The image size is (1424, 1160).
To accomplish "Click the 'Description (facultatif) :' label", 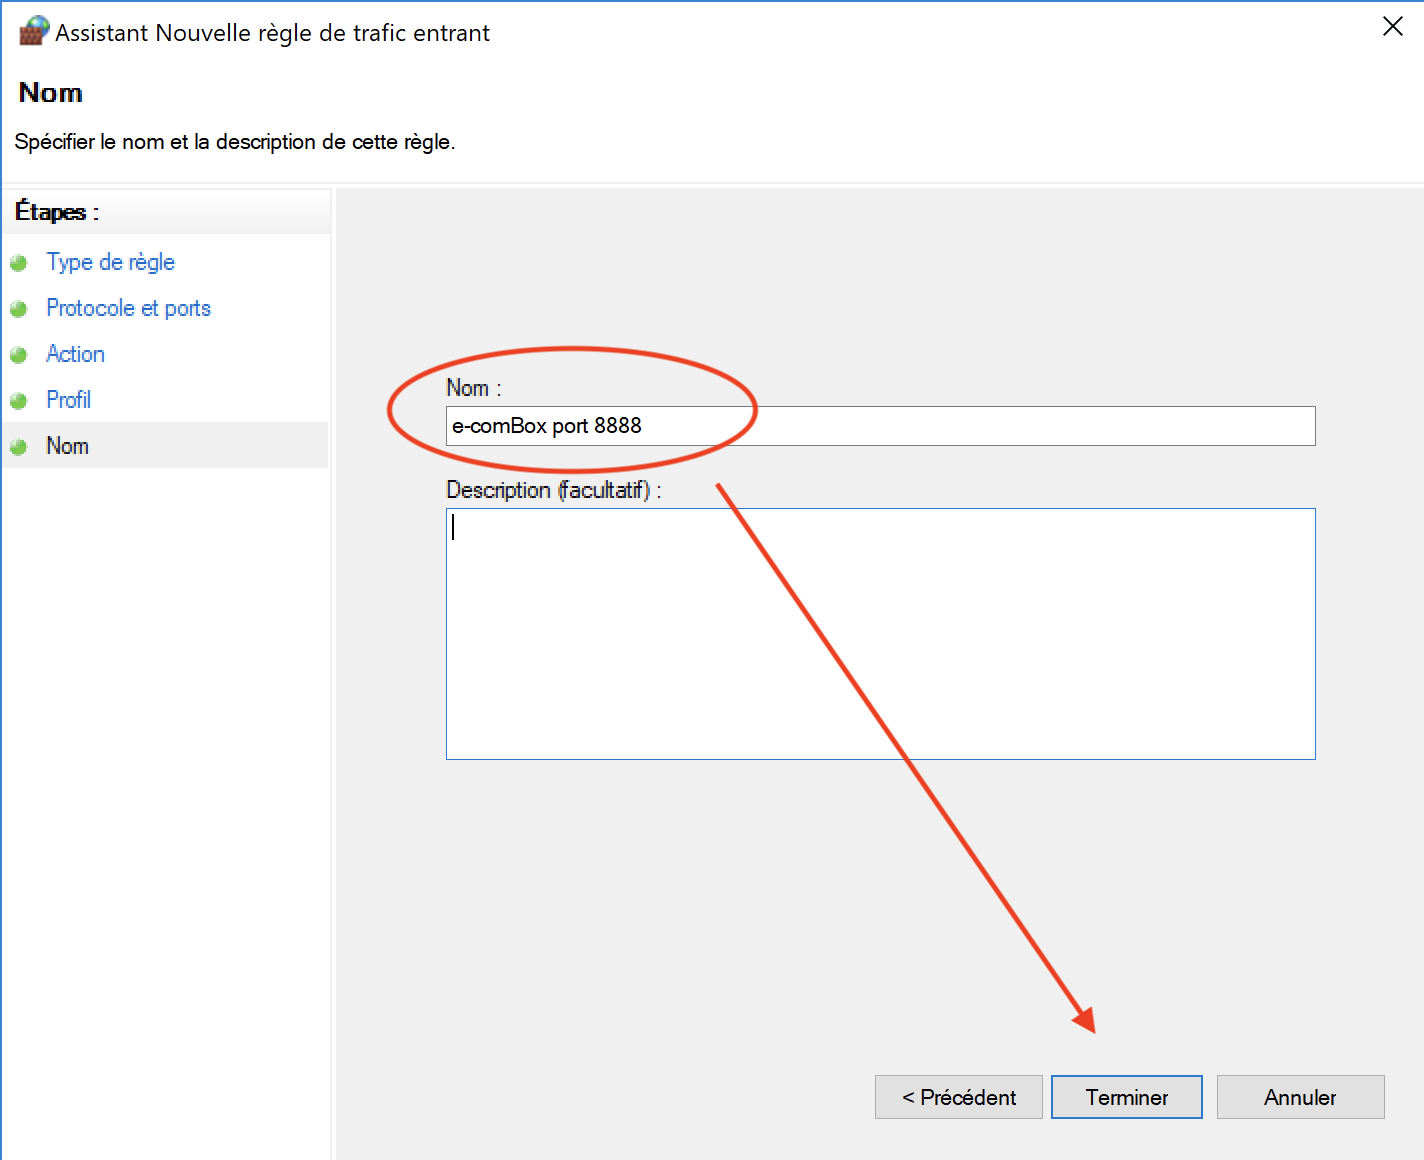I will [x=553, y=490].
